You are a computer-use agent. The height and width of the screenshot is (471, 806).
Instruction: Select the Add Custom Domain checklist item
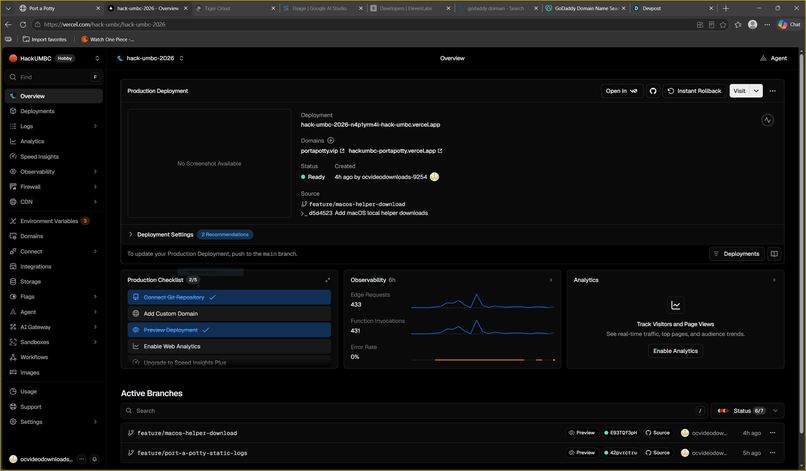(x=229, y=314)
